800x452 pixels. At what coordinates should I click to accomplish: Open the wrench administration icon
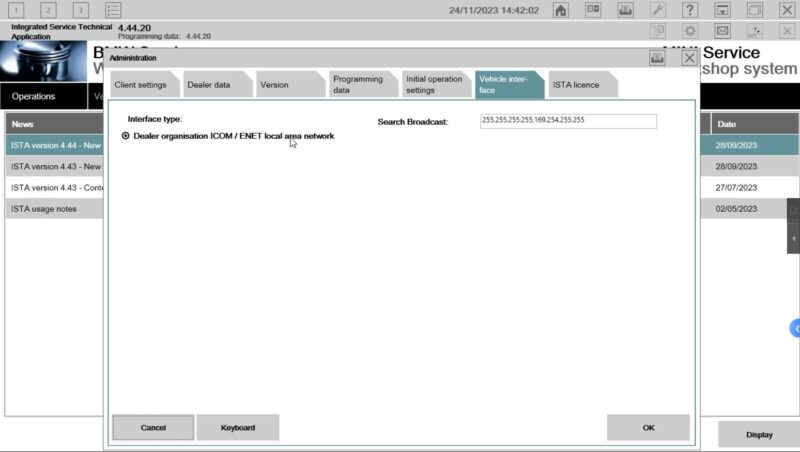(x=658, y=10)
